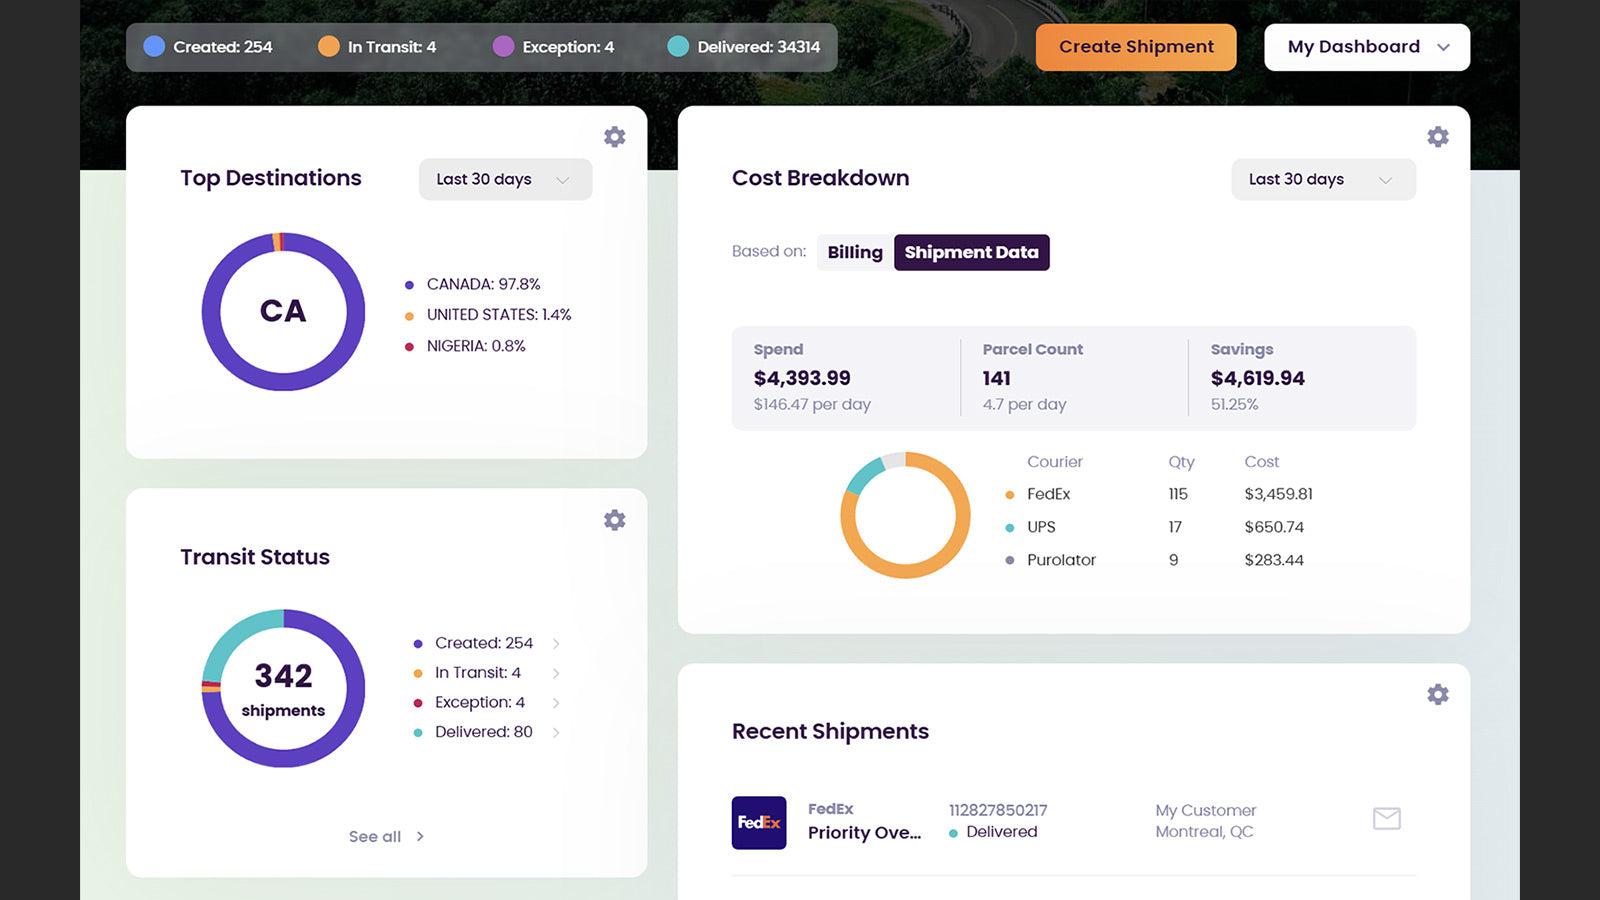Click the Create Shipment button

[x=1135, y=46]
